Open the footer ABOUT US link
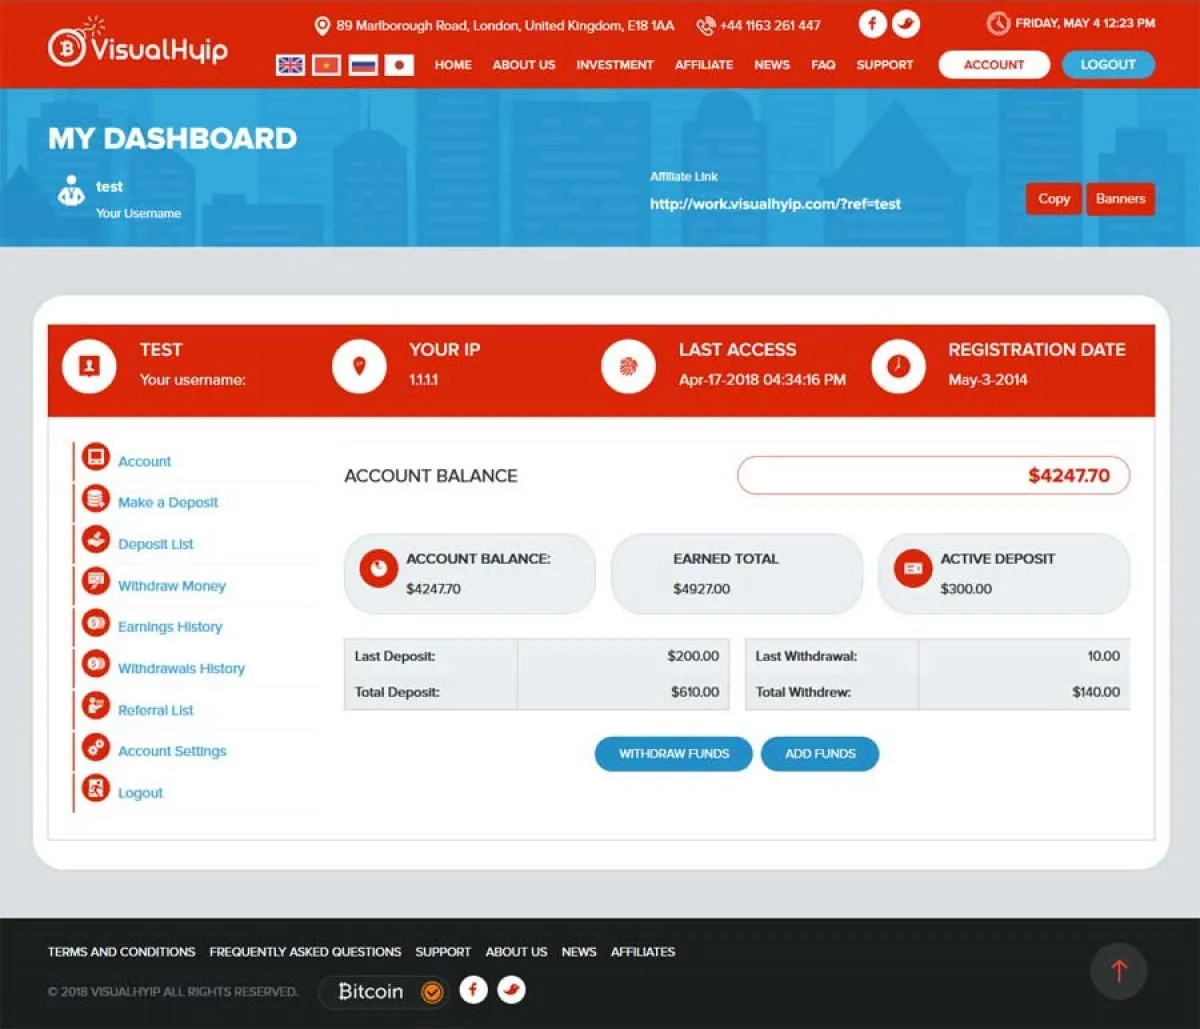 coord(517,952)
